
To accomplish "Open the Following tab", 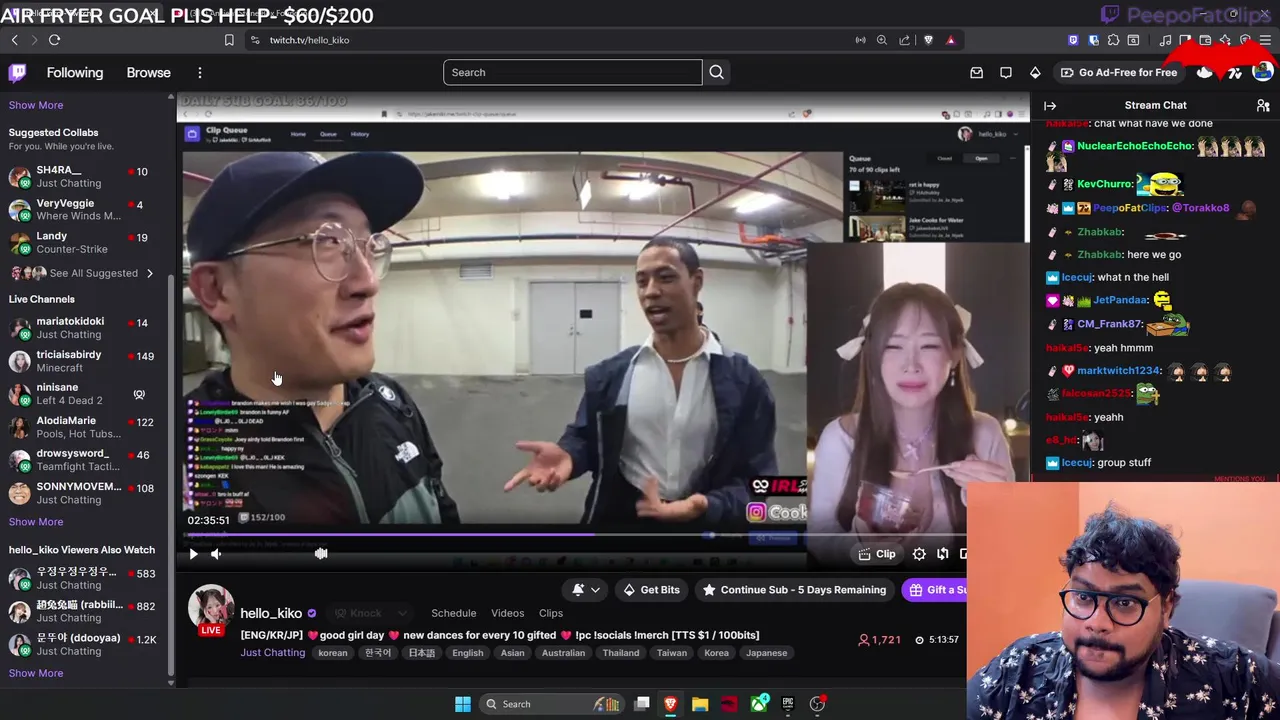I will point(75,72).
